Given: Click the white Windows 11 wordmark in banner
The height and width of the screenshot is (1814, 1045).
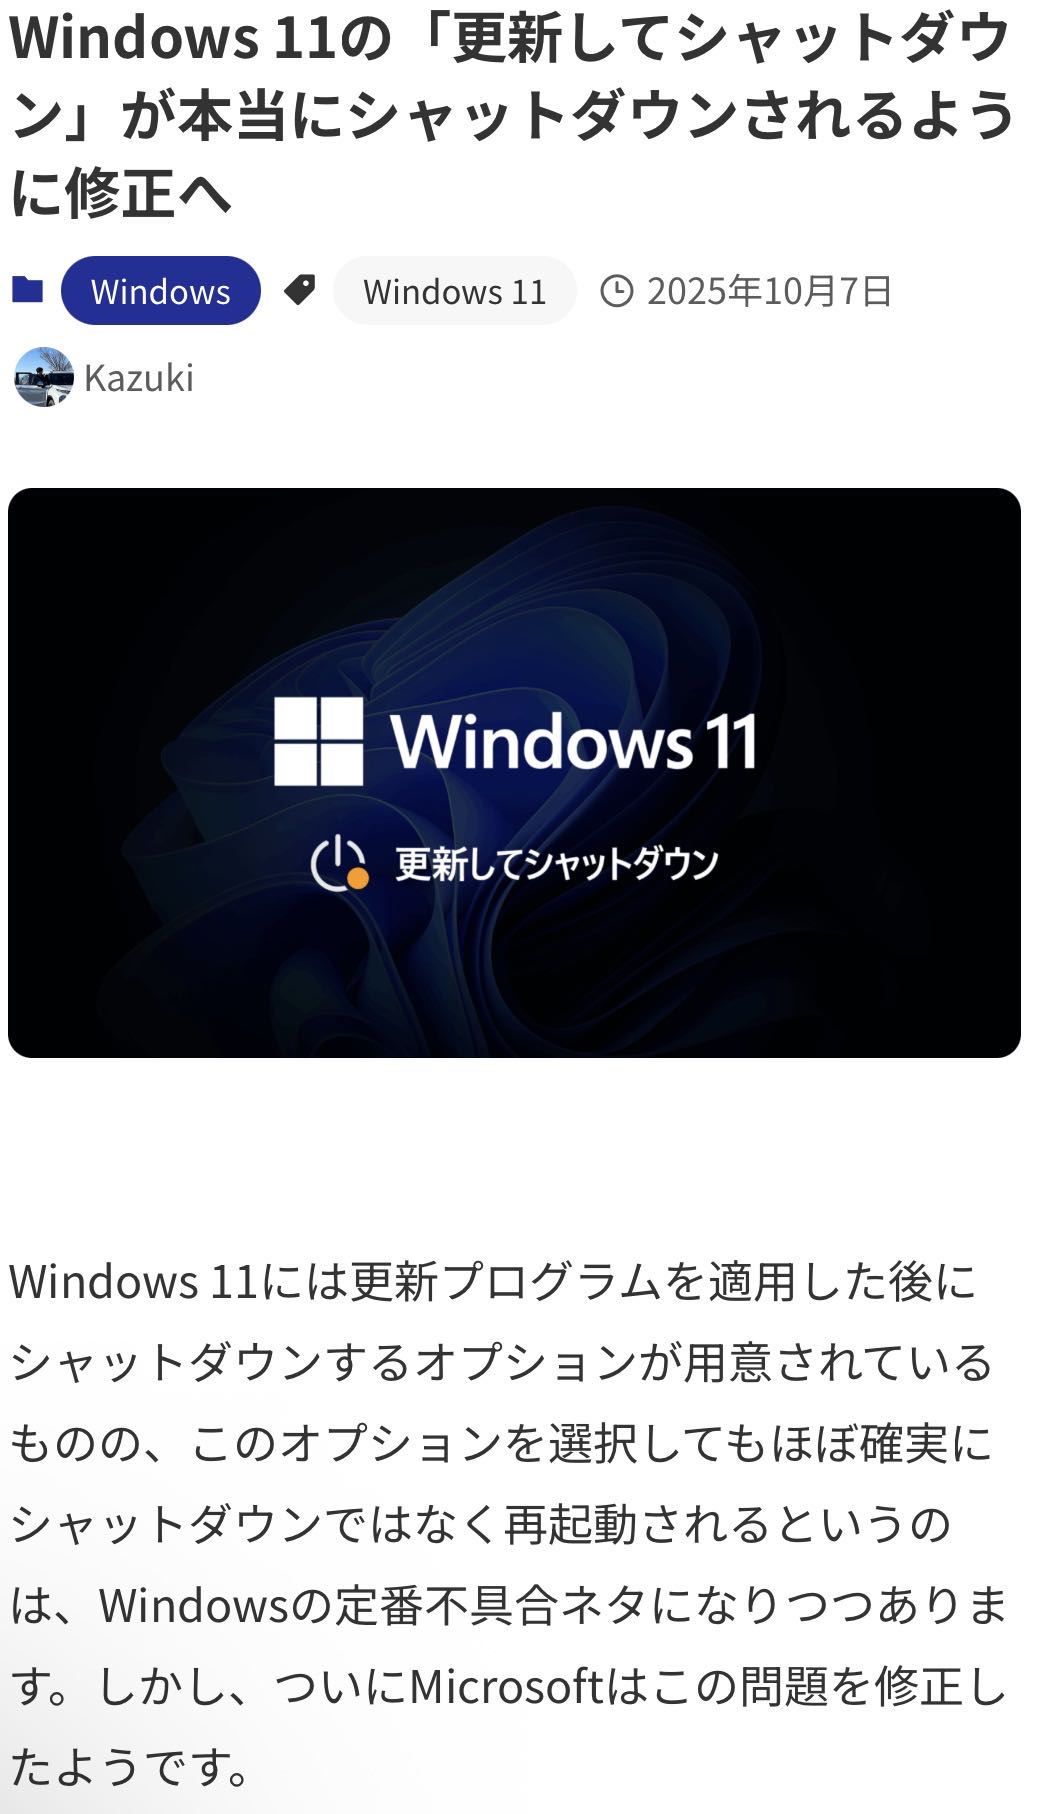Looking at the screenshot, I should tap(574, 742).
